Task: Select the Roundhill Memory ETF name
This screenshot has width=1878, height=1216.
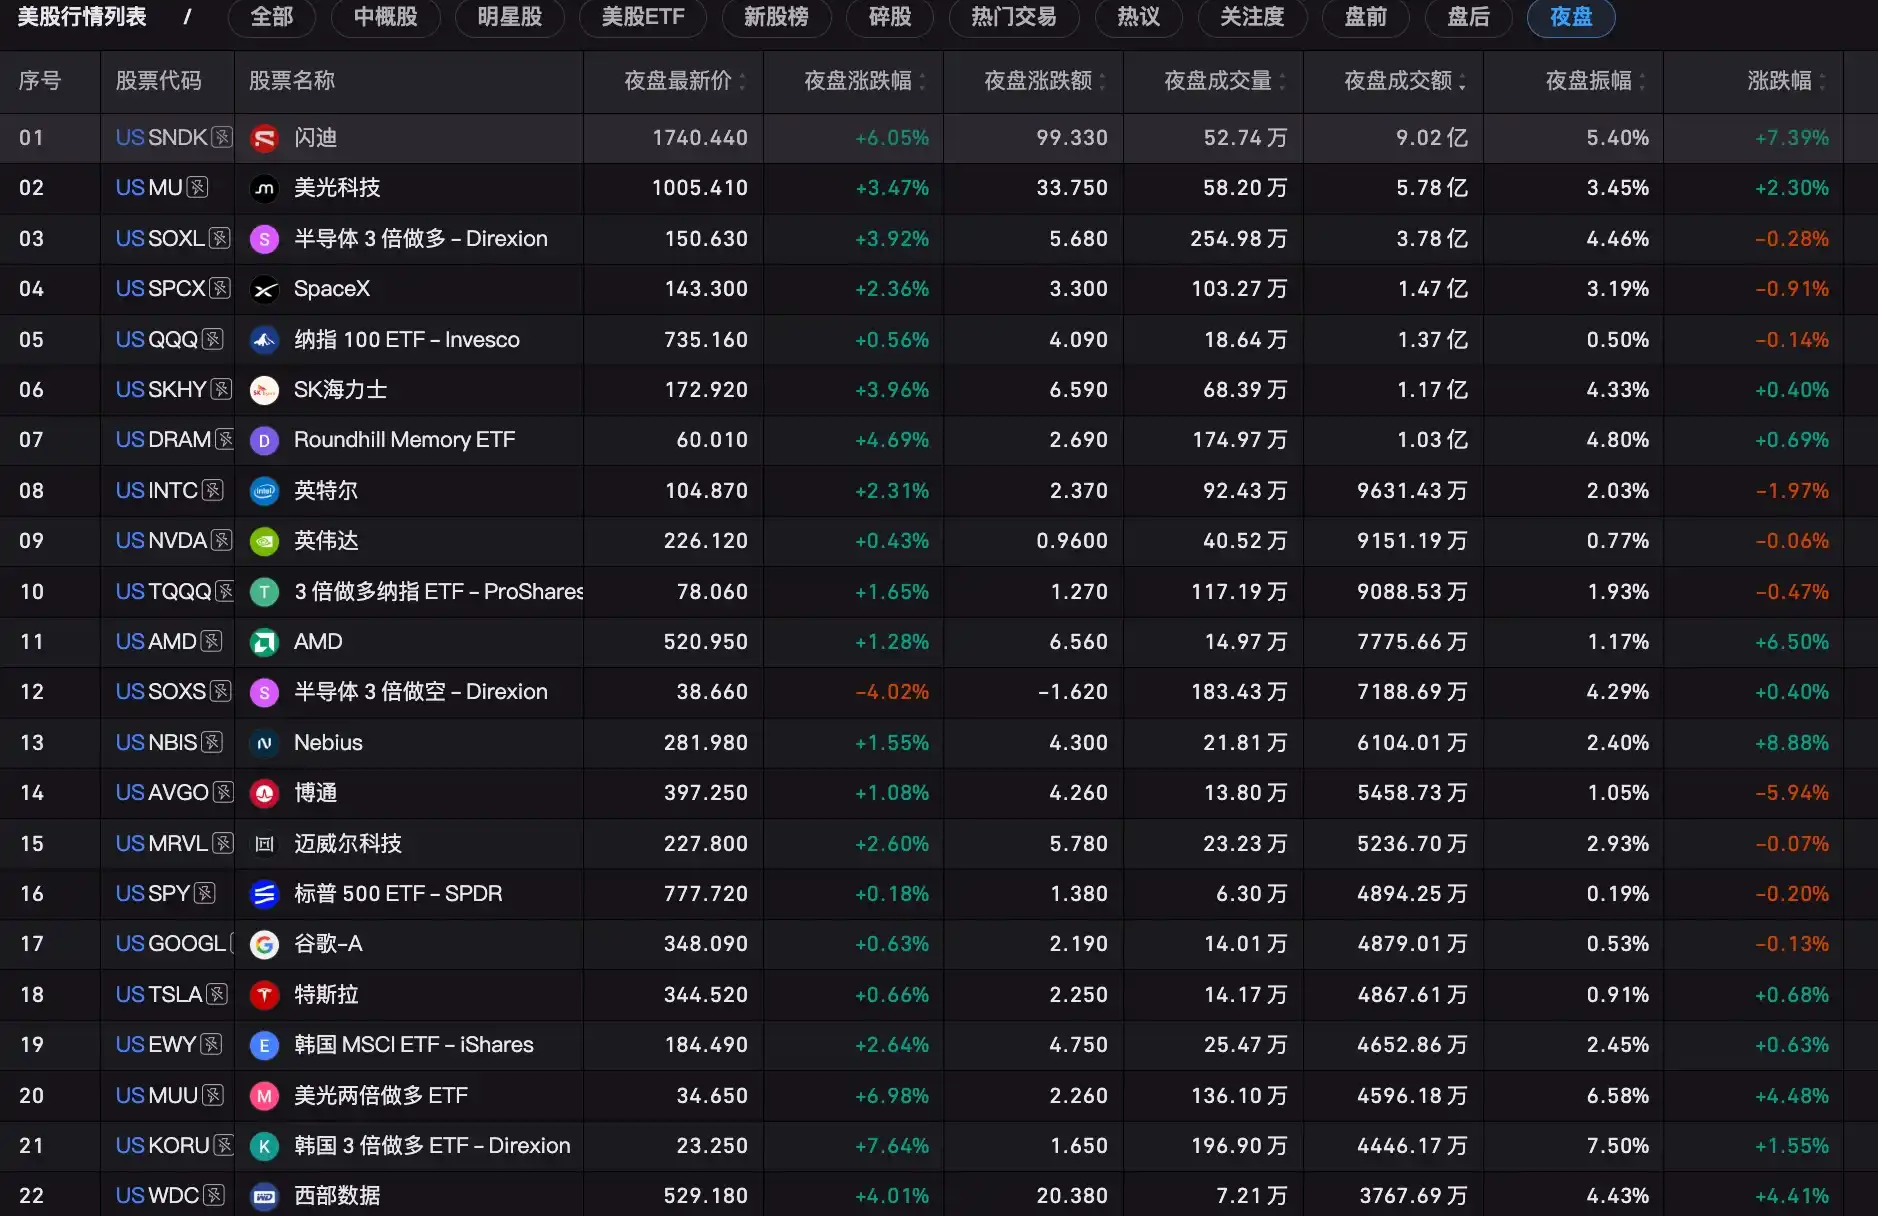Action: point(404,440)
